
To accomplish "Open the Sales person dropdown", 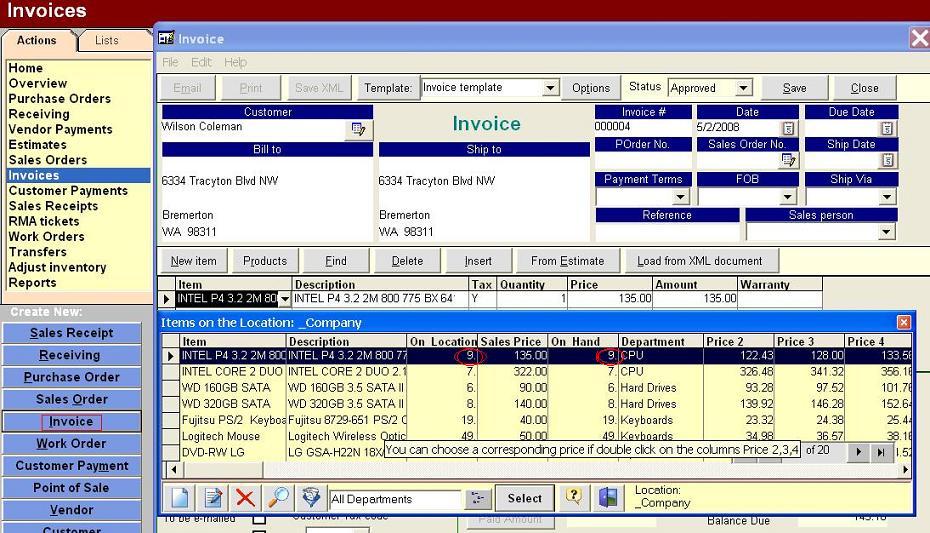I will [886, 231].
